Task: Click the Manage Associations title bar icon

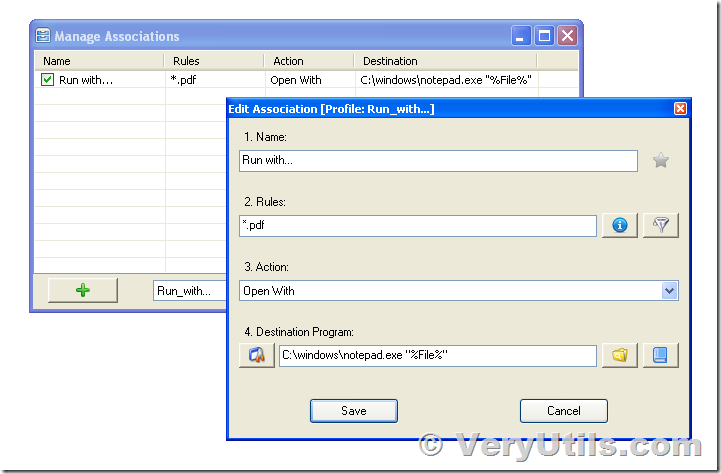Action: (43, 35)
